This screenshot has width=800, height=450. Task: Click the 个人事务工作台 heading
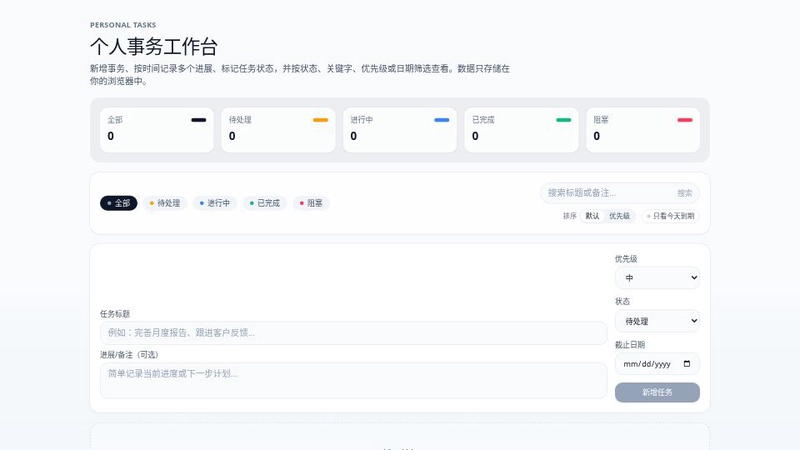154,46
